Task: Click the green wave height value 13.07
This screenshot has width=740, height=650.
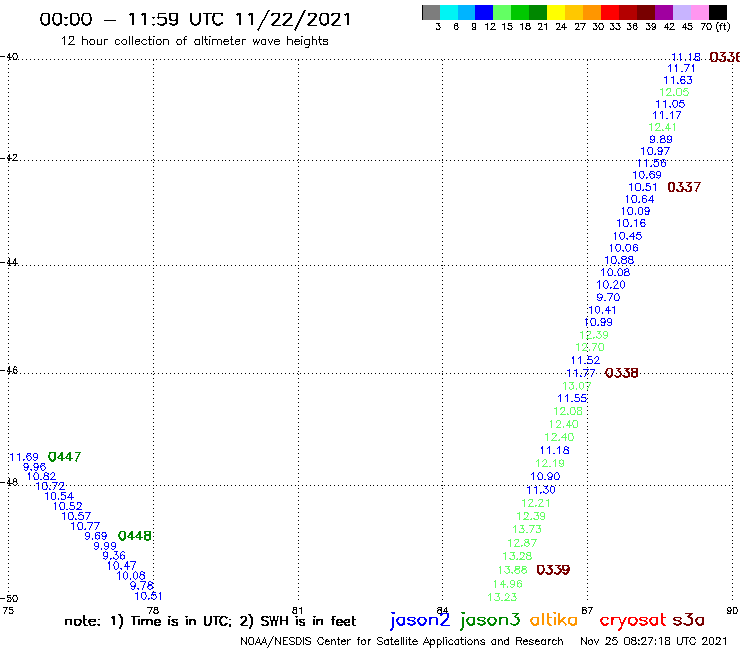Action: (x=576, y=386)
